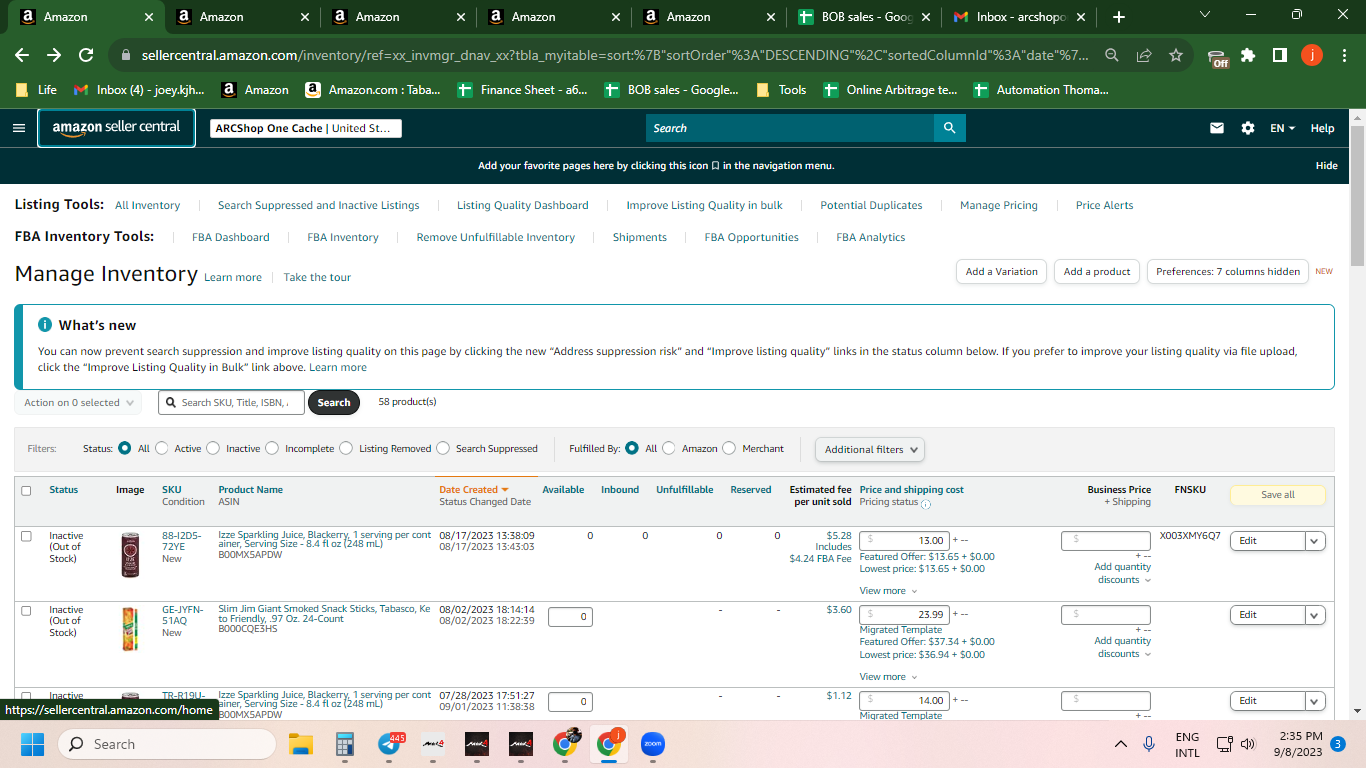
Task: Click the browser back arrow
Action: tap(22, 55)
